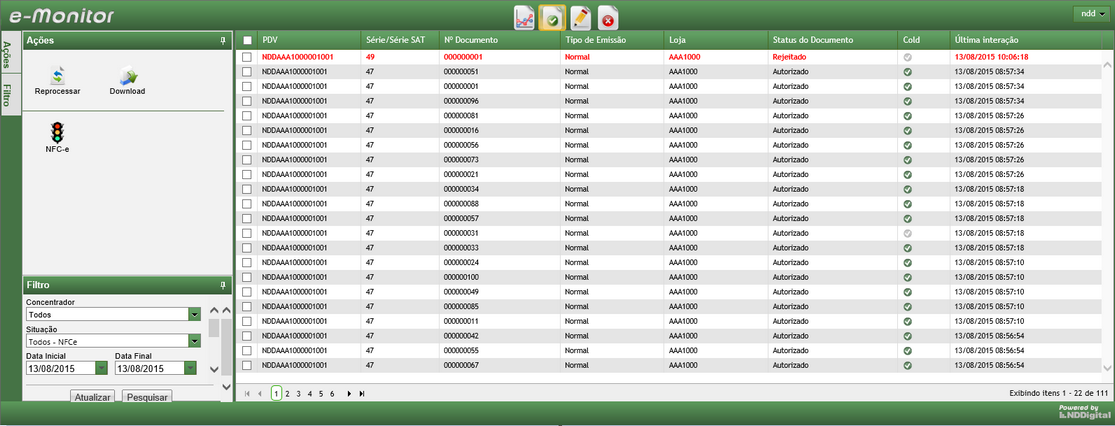The height and width of the screenshot is (426, 1115).
Task: Click the Pesquisar button
Action: coord(146,397)
